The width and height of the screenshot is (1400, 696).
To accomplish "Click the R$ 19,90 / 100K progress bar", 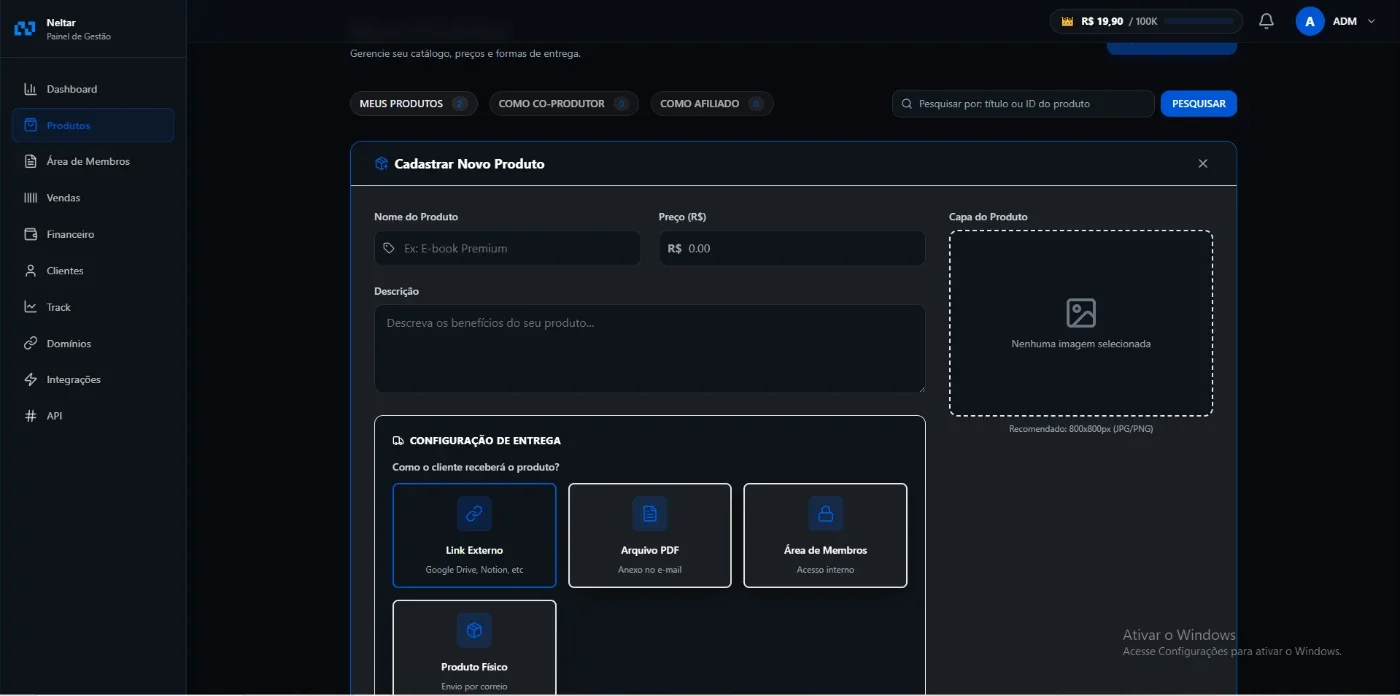I will [1199, 21].
